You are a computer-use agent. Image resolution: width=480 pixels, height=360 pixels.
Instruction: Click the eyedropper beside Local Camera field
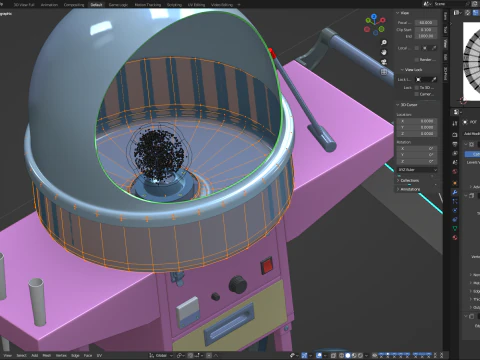[x=434, y=48]
